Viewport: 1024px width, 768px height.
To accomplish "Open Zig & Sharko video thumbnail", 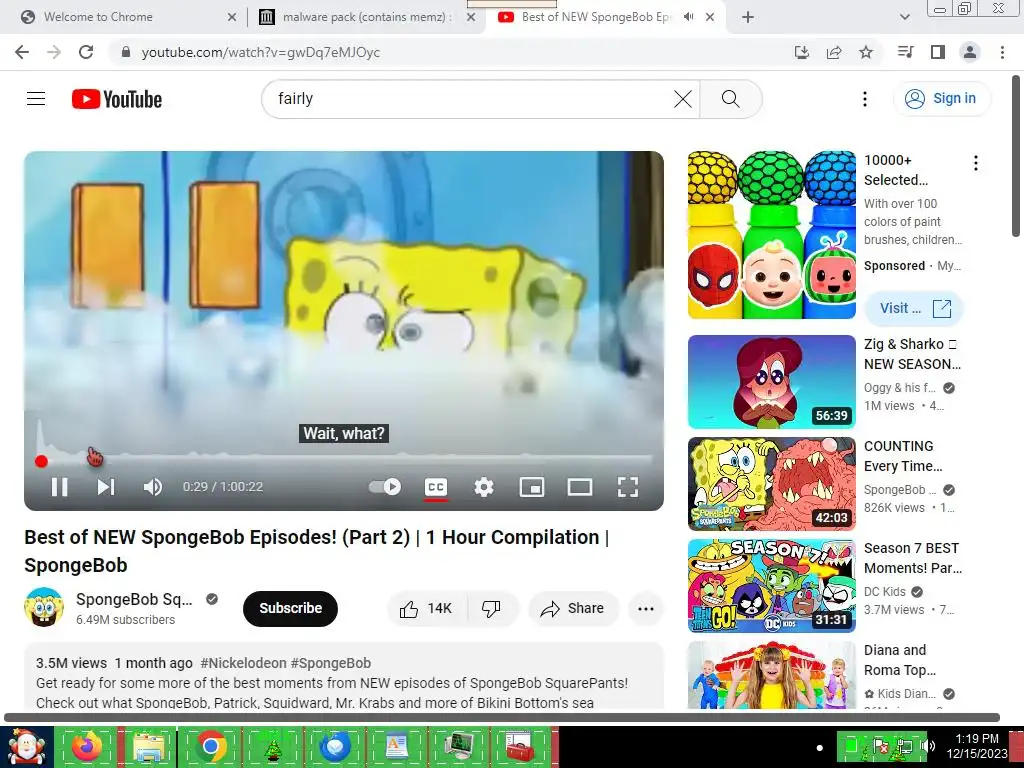I will 771,381.
